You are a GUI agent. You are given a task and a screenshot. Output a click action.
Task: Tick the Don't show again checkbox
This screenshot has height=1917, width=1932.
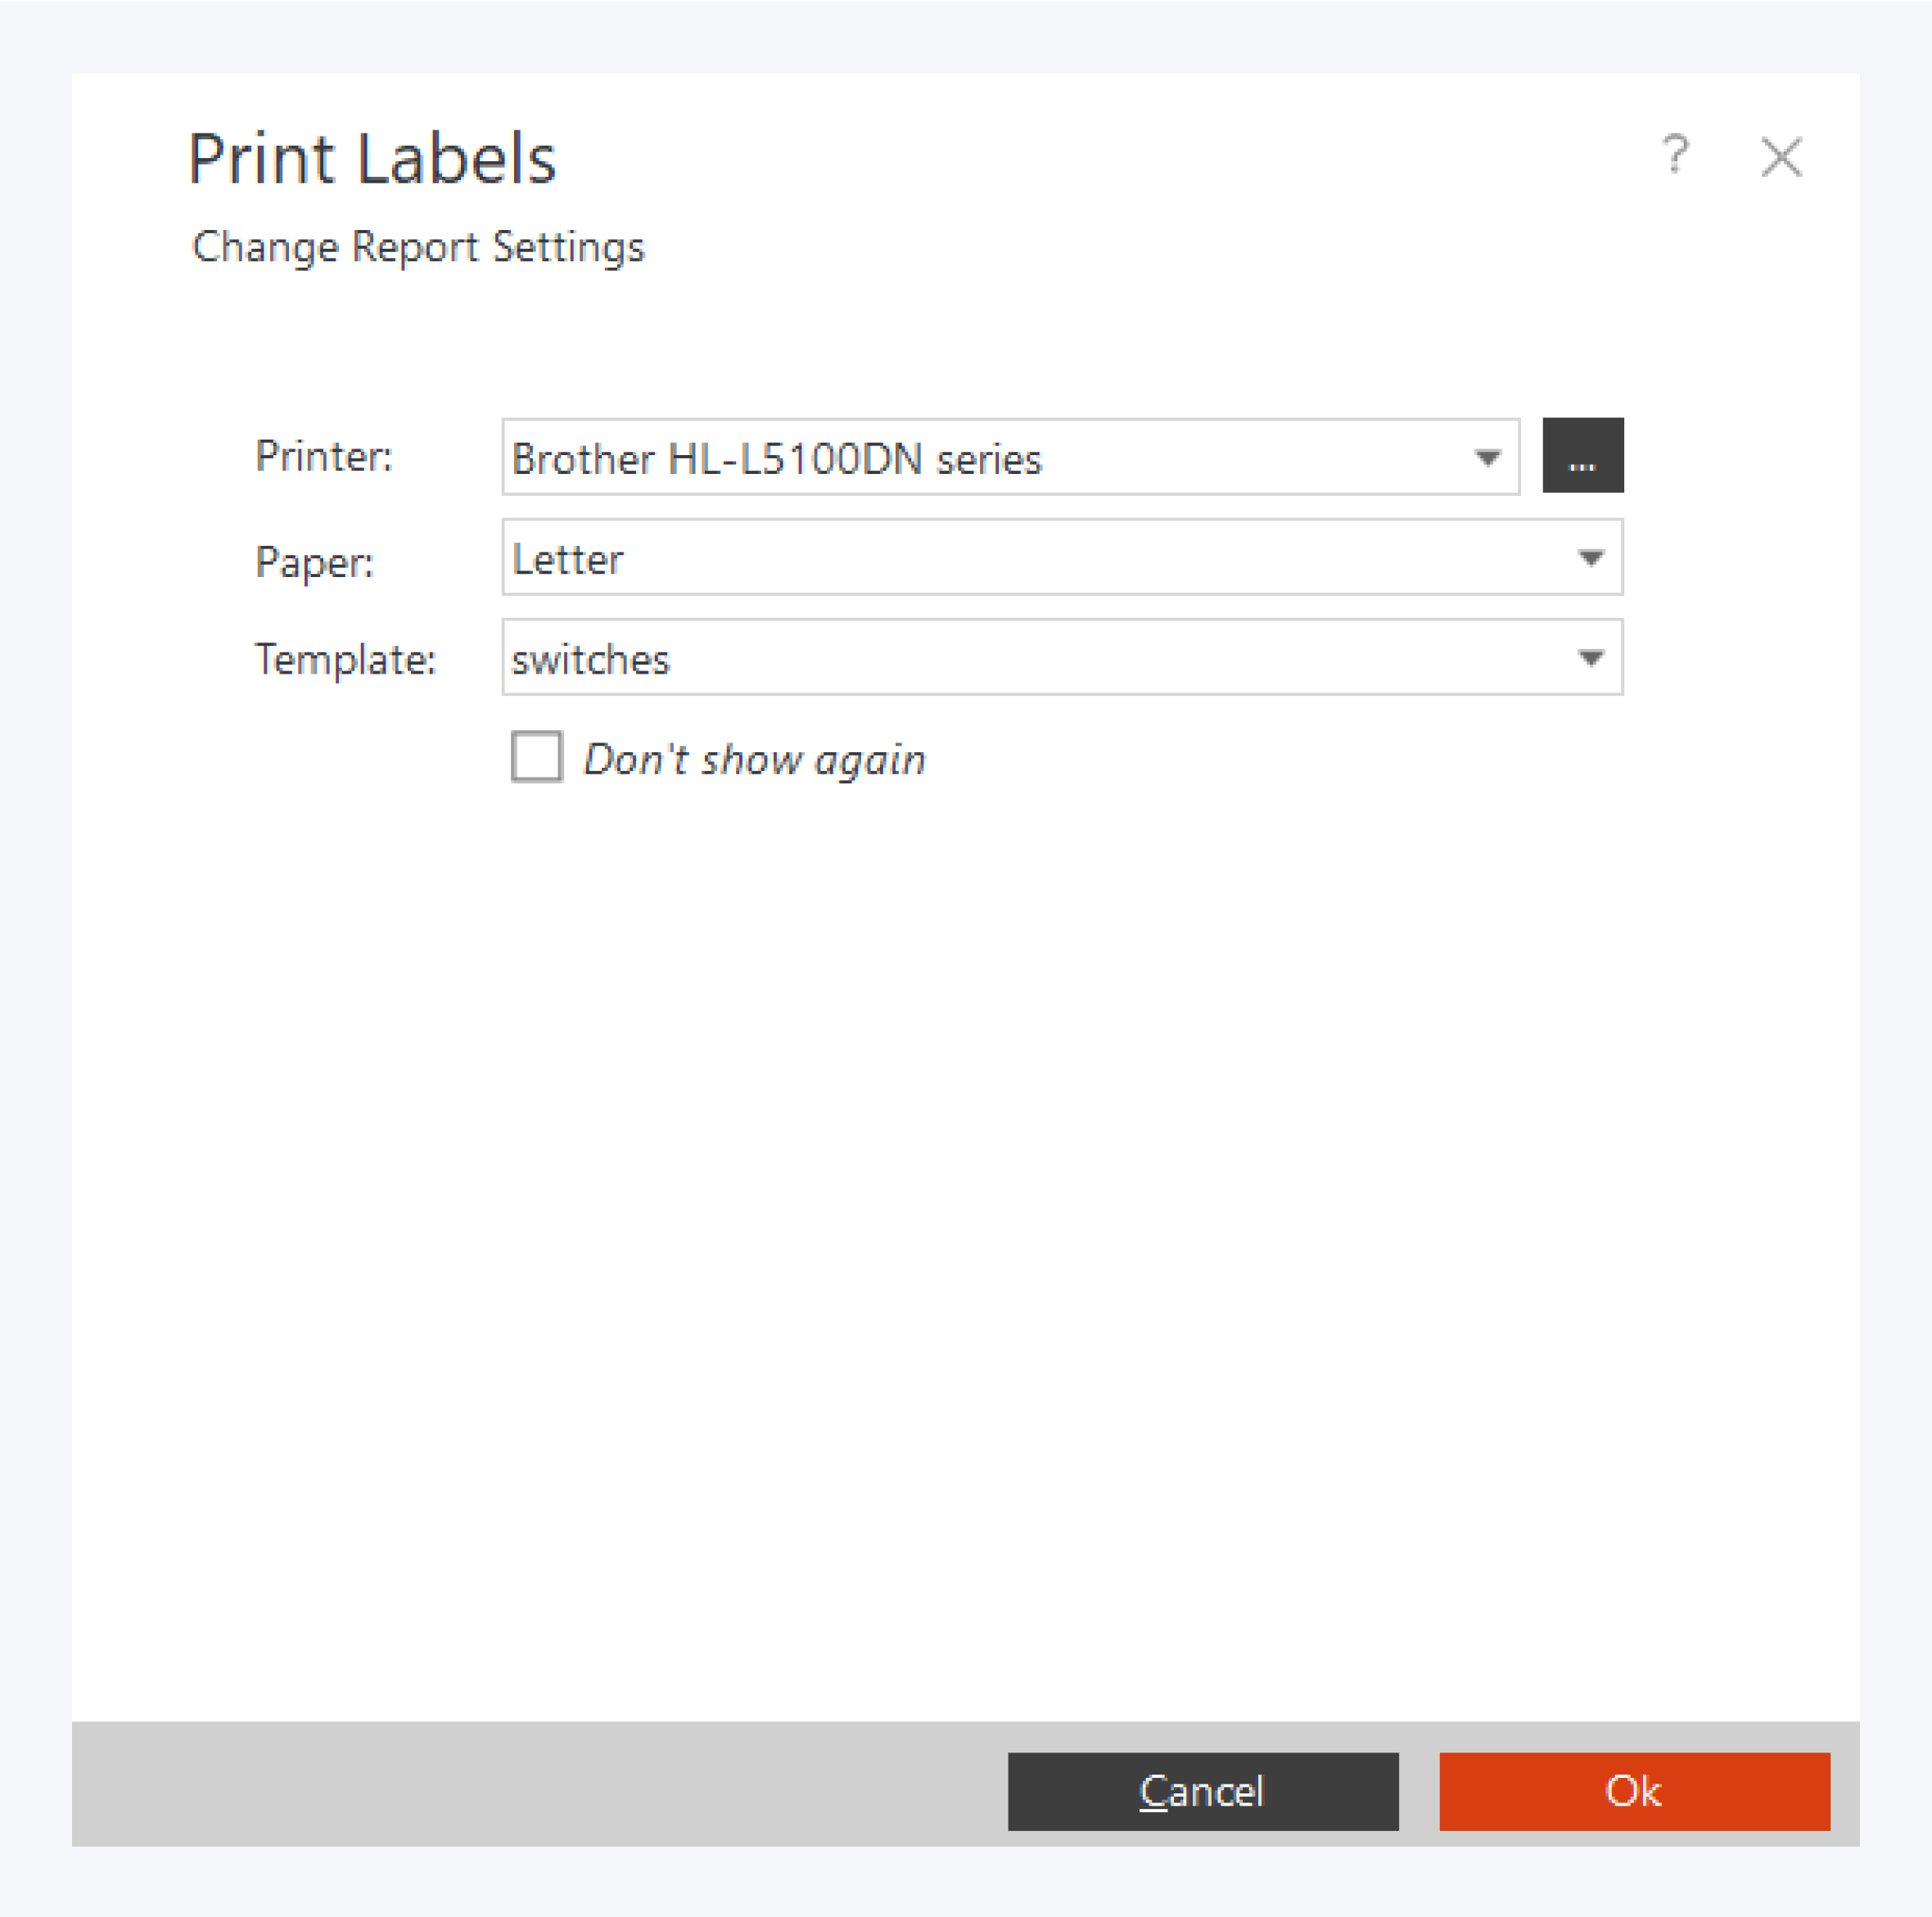[537, 757]
